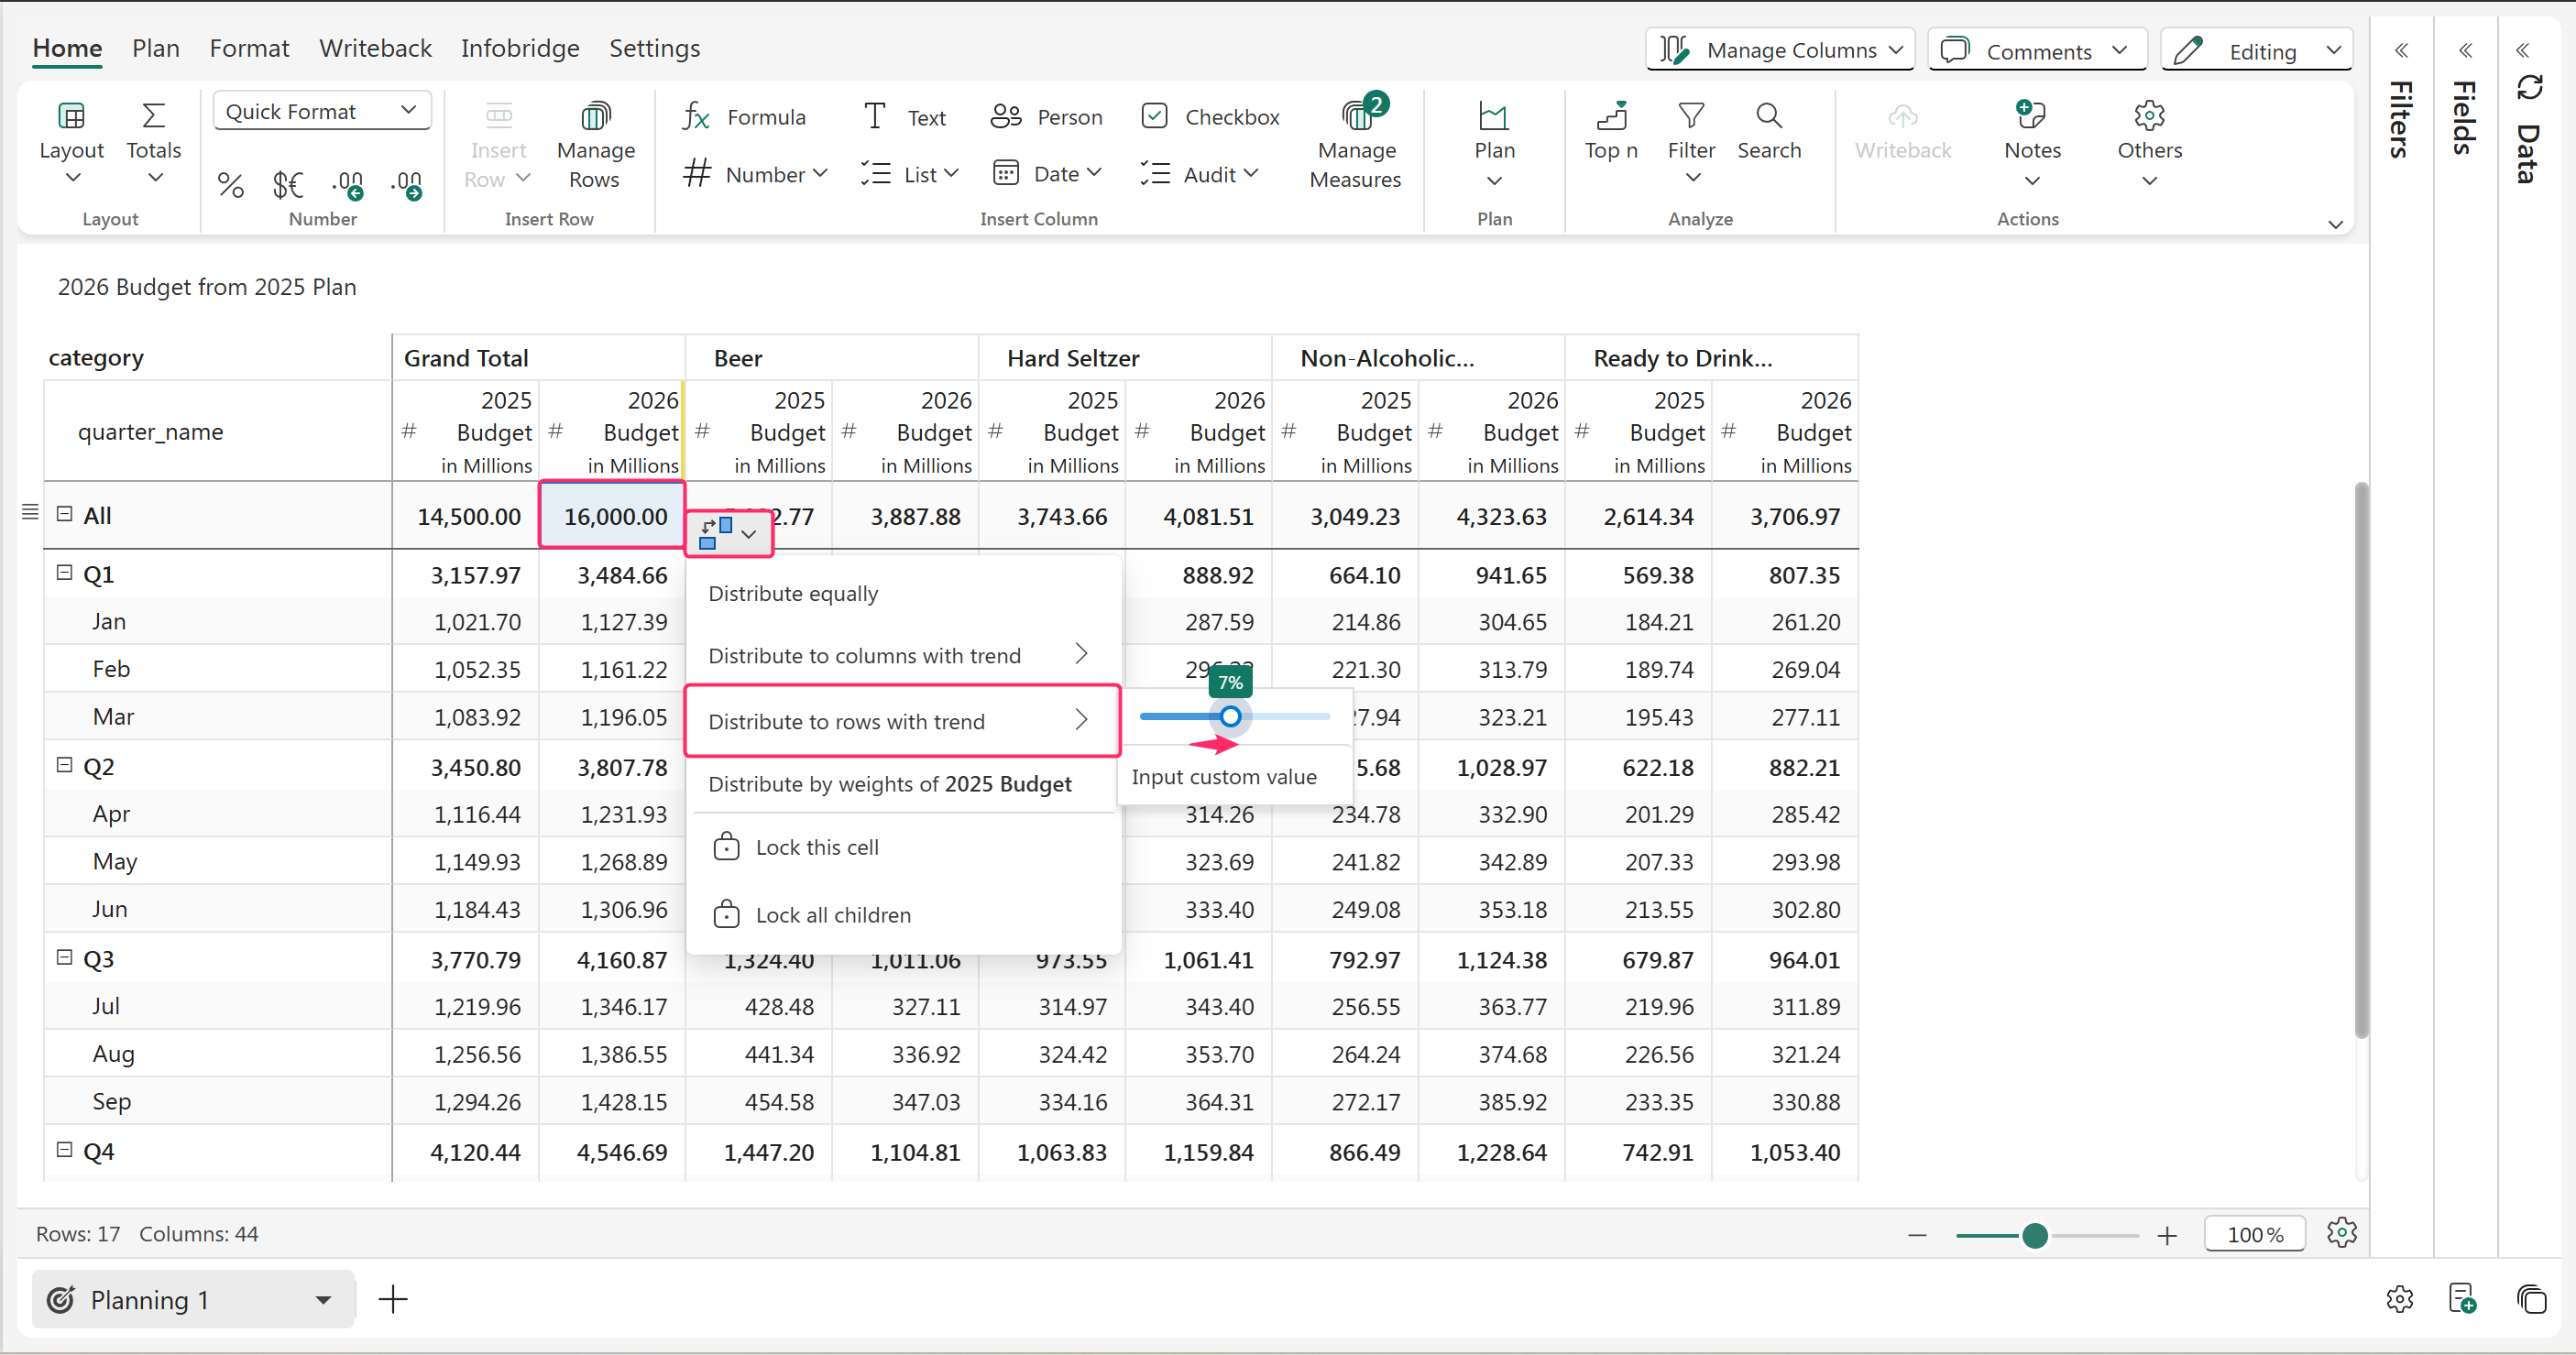Screen dimensions: 2576x1355
Task: Open Manage Measures icon
Action: (x=1356, y=116)
